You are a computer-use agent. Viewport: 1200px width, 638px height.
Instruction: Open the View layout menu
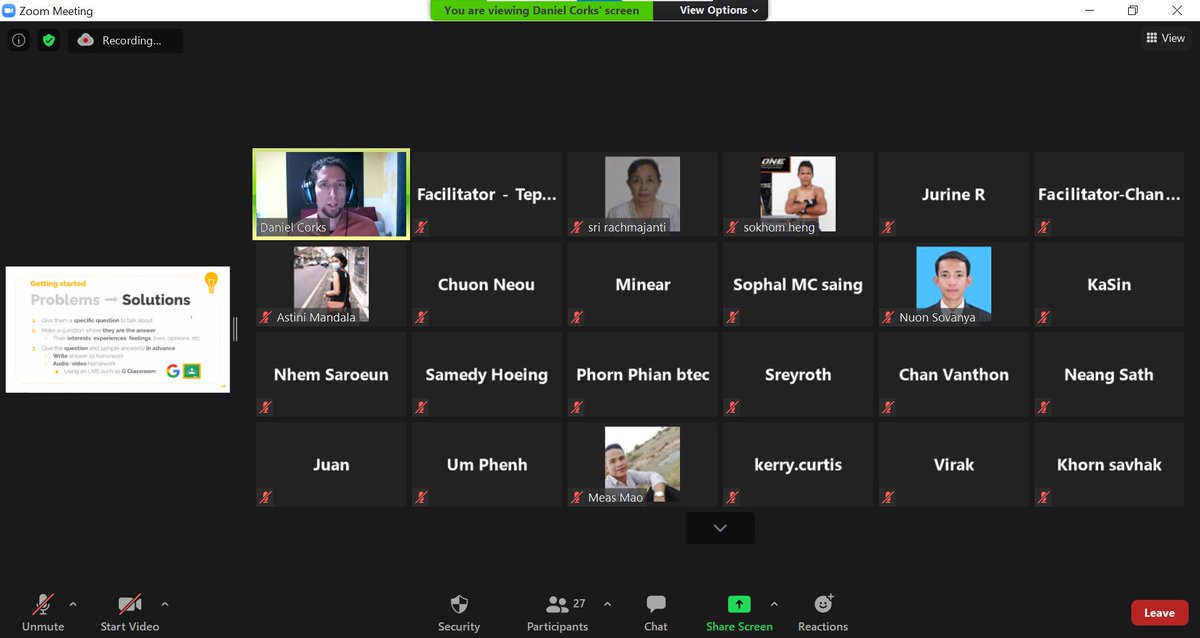coord(1165,38)
